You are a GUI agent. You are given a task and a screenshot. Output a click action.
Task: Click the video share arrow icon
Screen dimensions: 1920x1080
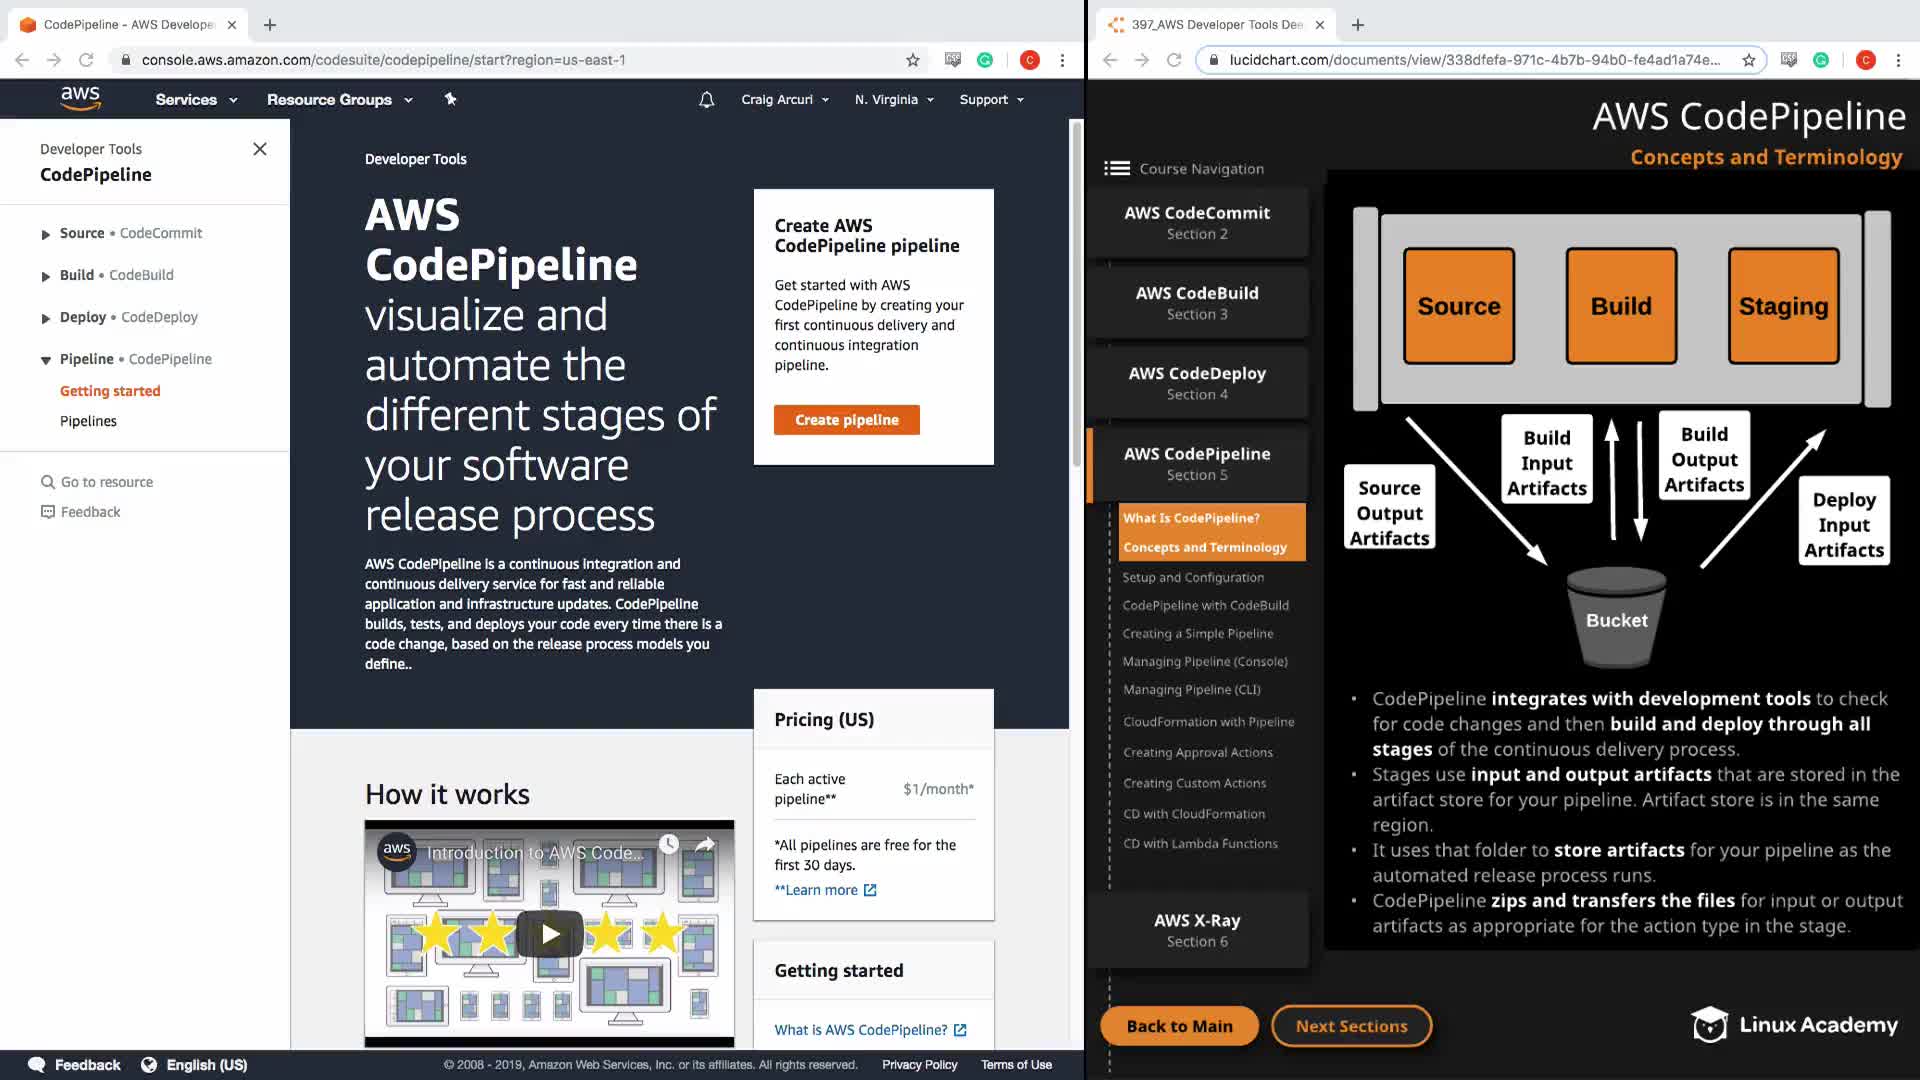(x=705, y=845)
